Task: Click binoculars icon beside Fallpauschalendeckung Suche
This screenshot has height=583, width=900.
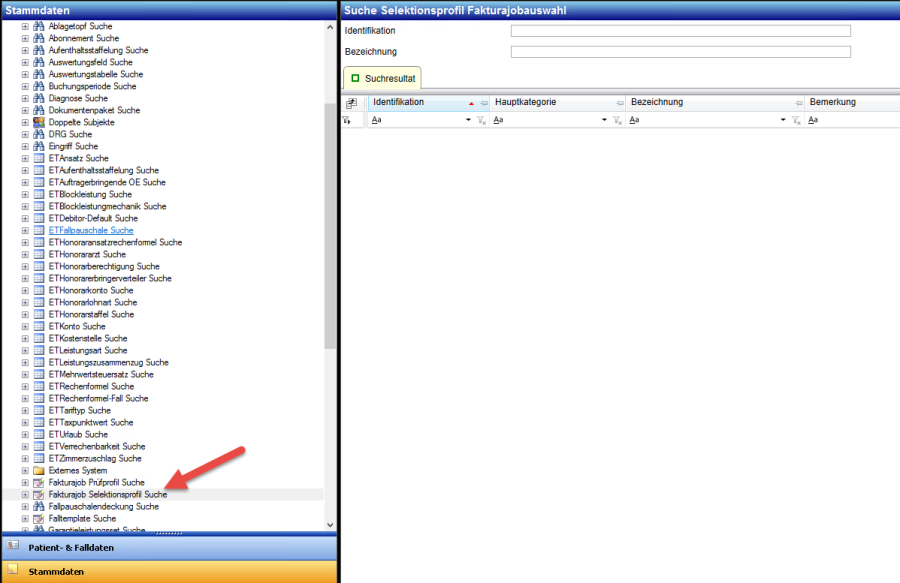Action: [x=38, y=507]
